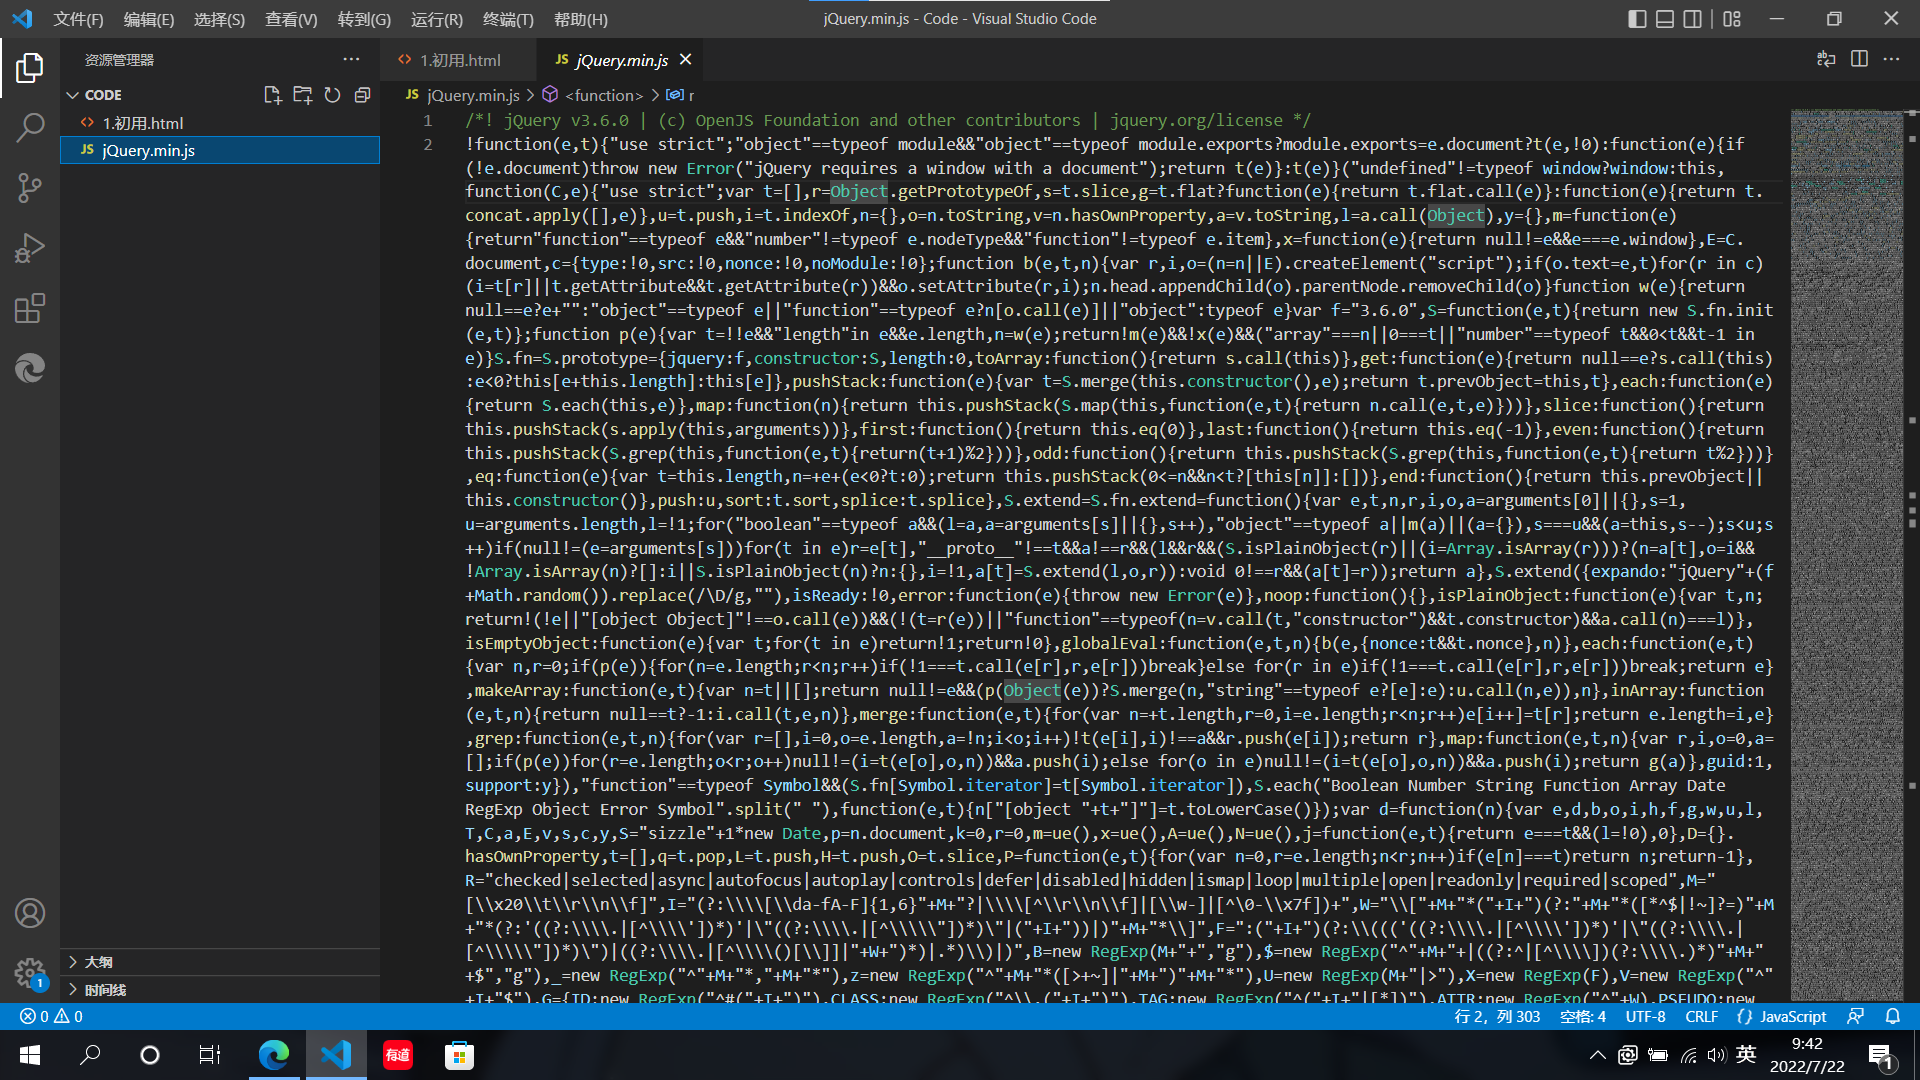Click the r variable breadcrumb segment

(691, 95)
